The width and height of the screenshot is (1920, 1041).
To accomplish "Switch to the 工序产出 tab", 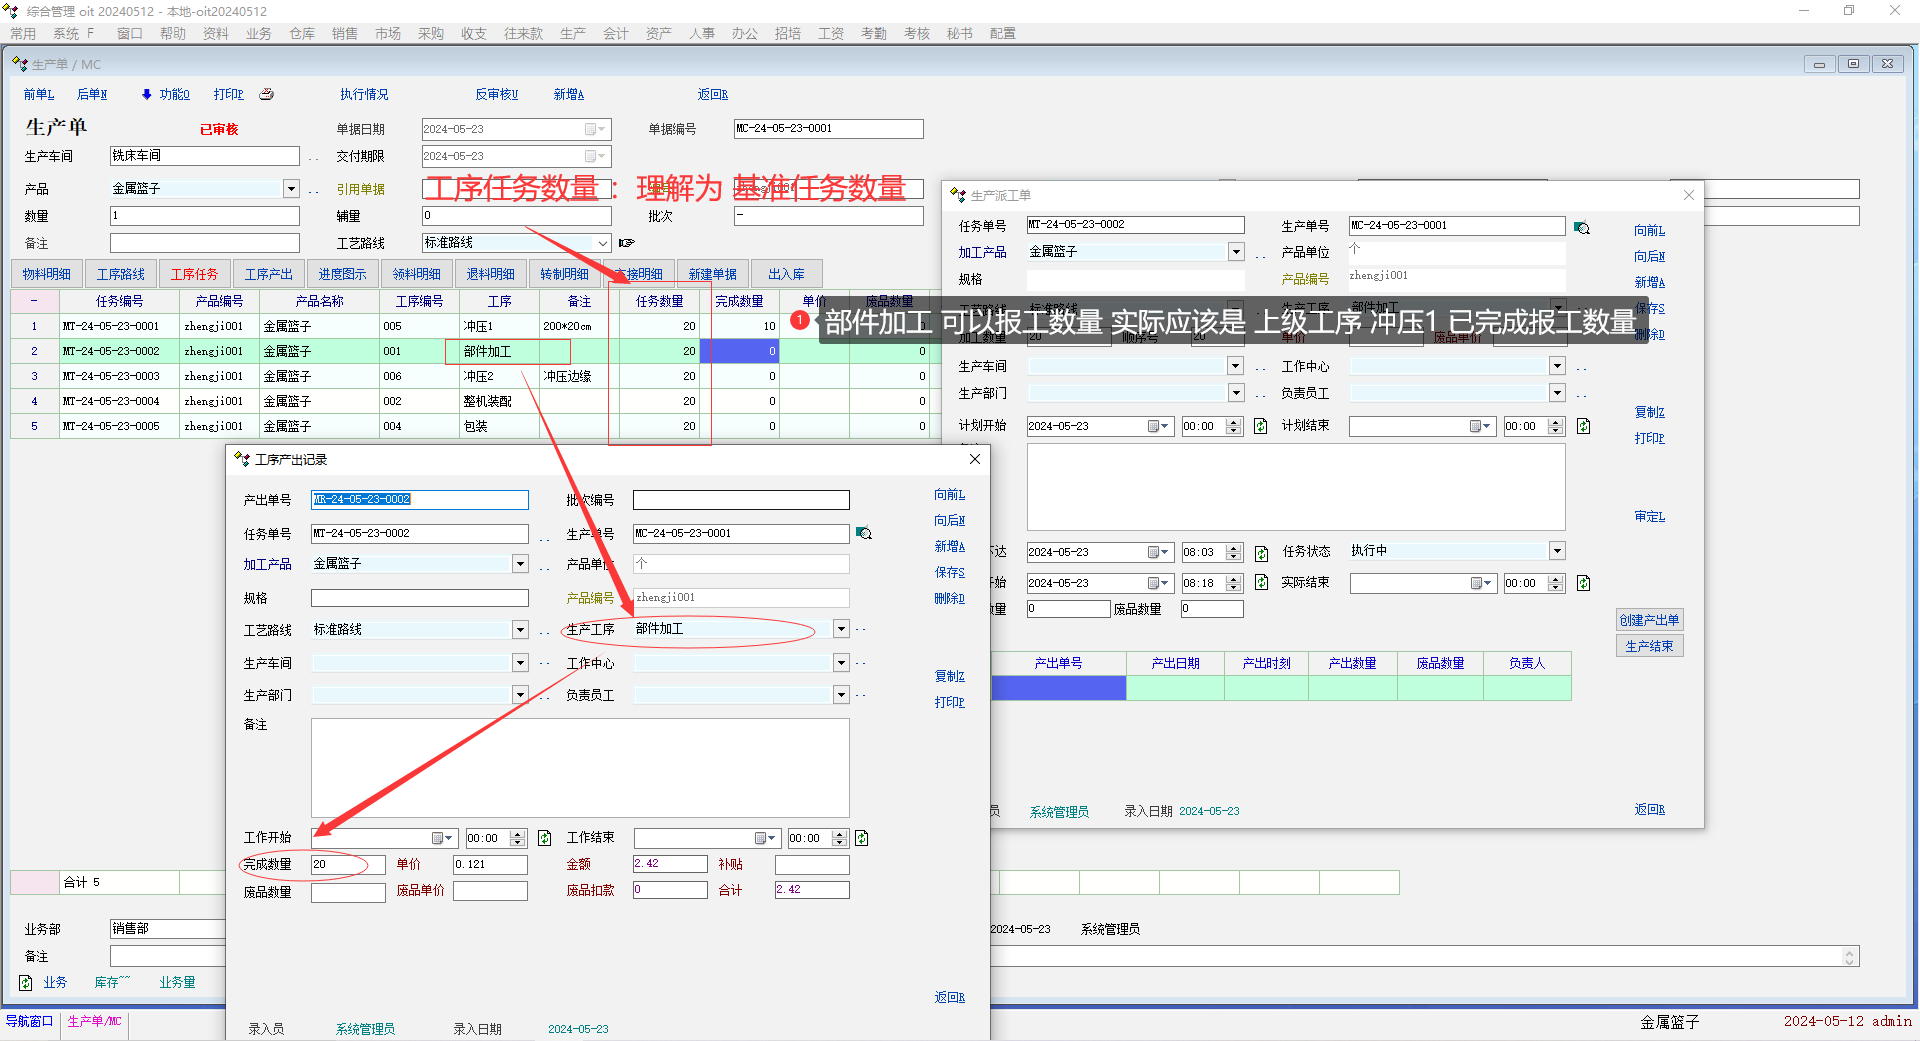I will click(268, 274).
